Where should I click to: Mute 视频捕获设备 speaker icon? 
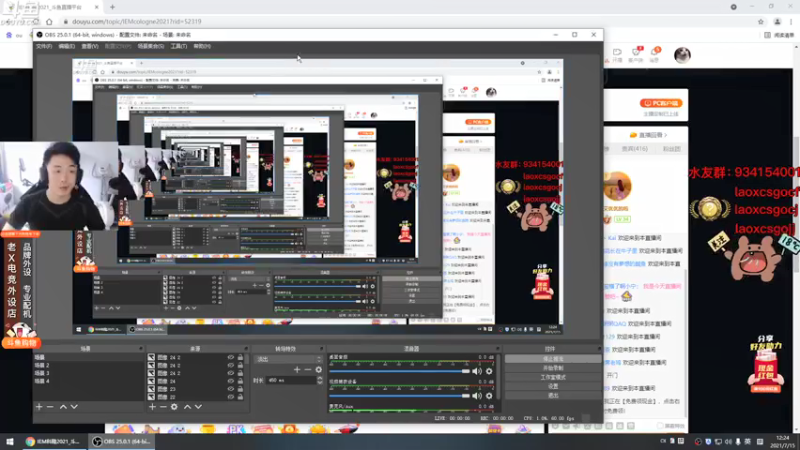[477, 395]
